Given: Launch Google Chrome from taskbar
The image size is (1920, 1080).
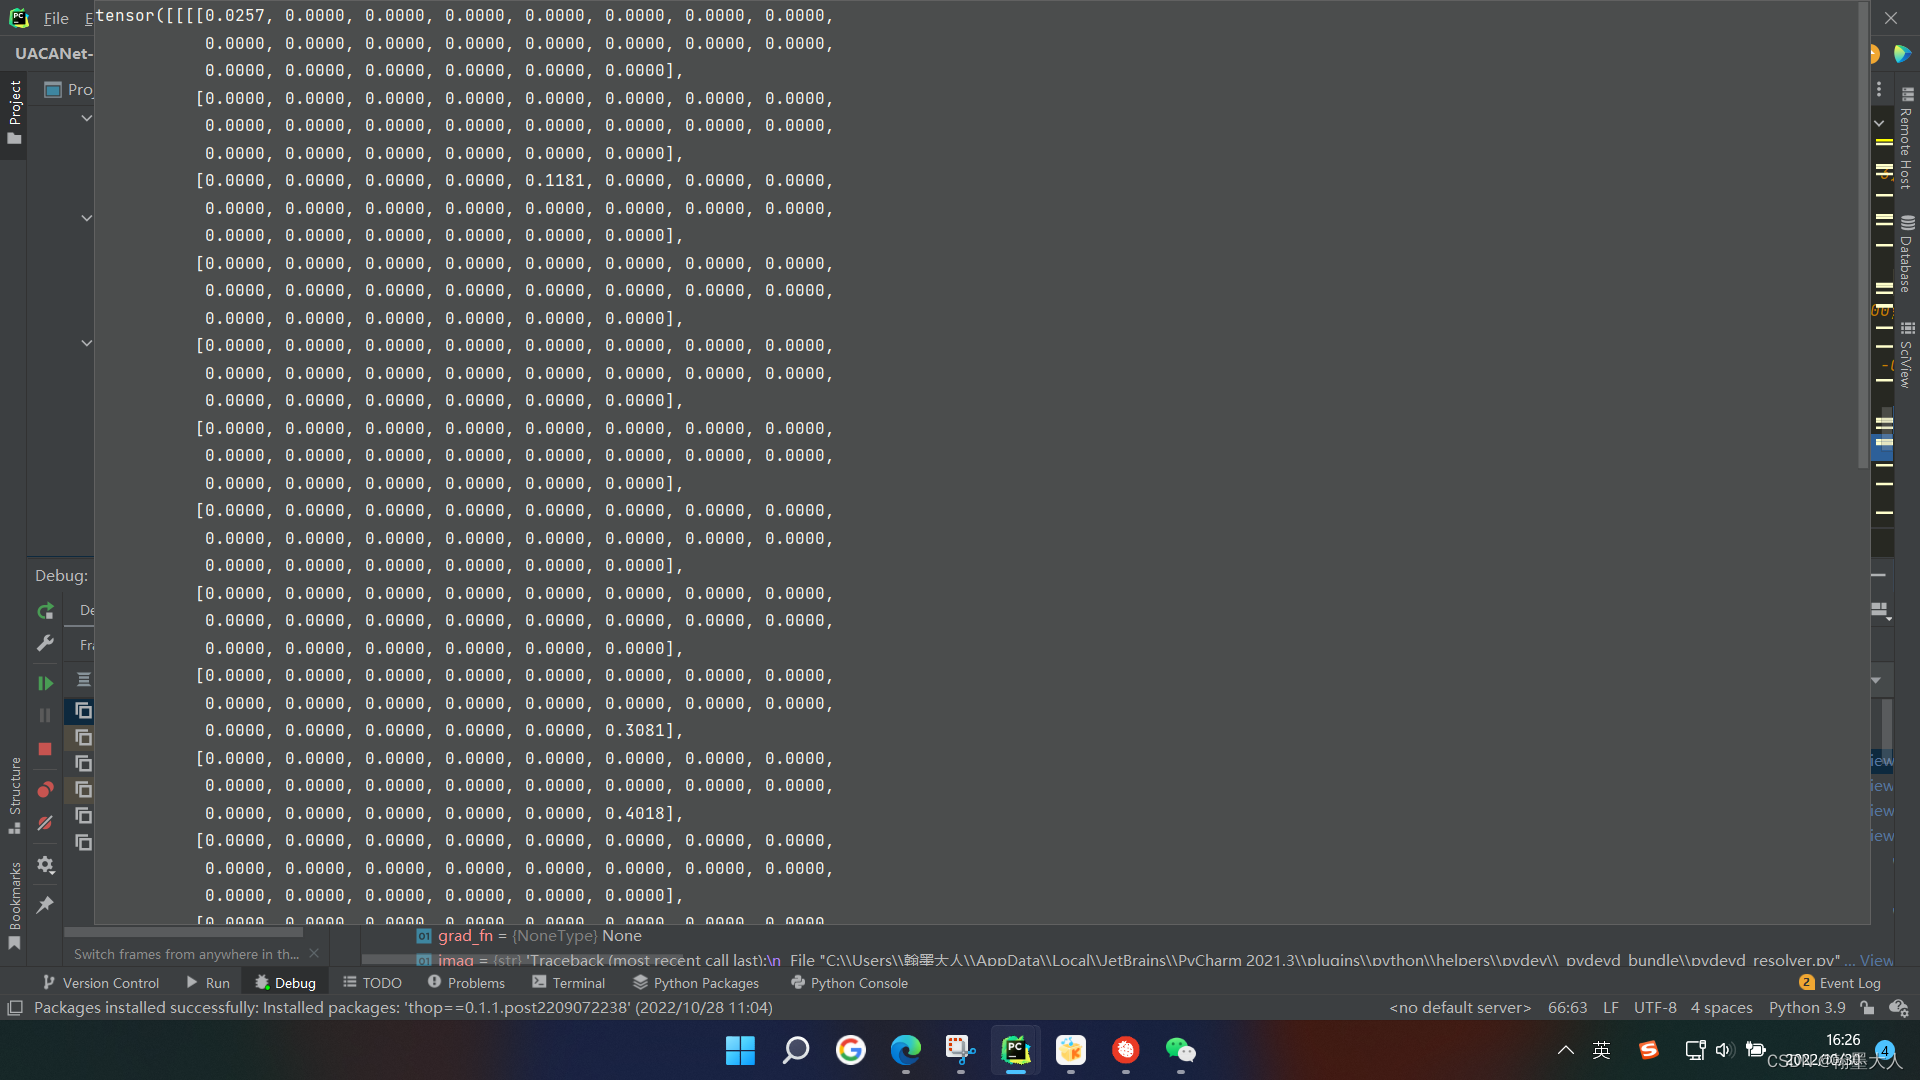Looking at the screenshot, I should pyautogui.click(x=851, y=1051).
